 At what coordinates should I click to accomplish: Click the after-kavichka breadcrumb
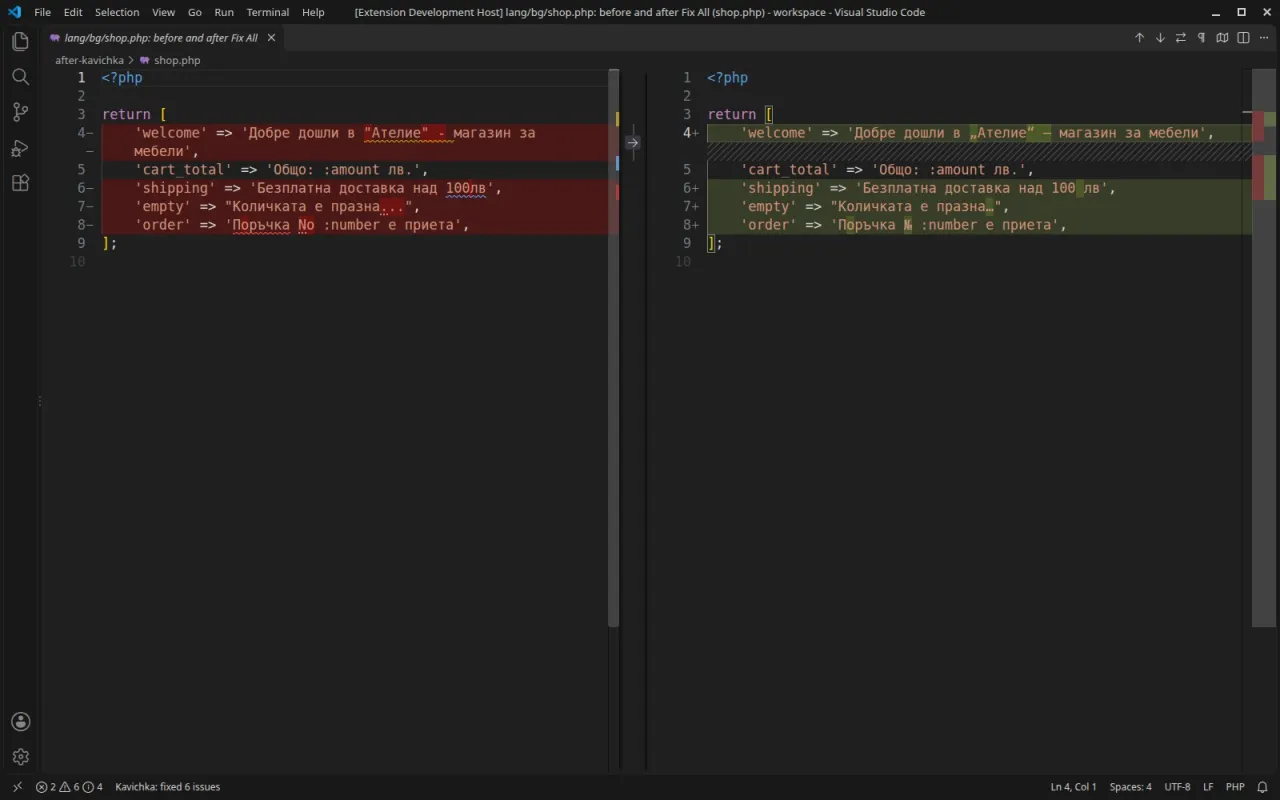click(x=89, y=60)
